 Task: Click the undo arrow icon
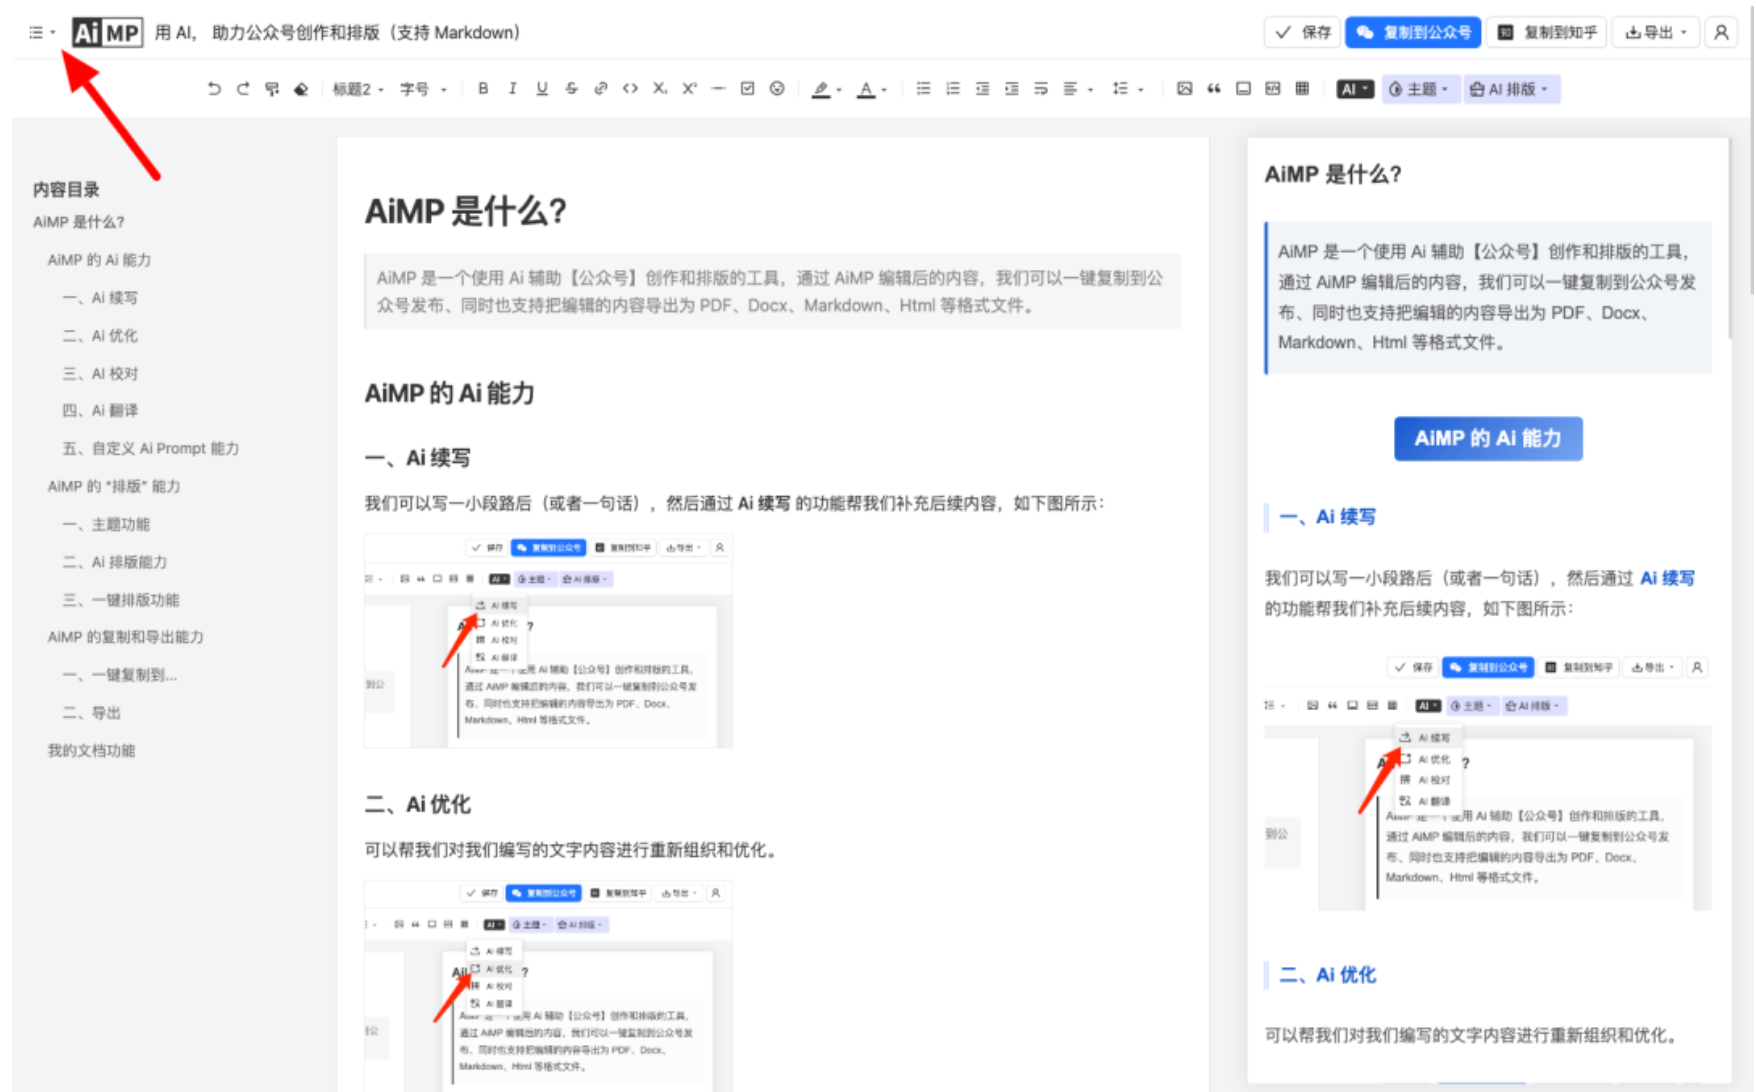[x=213, y=89]
